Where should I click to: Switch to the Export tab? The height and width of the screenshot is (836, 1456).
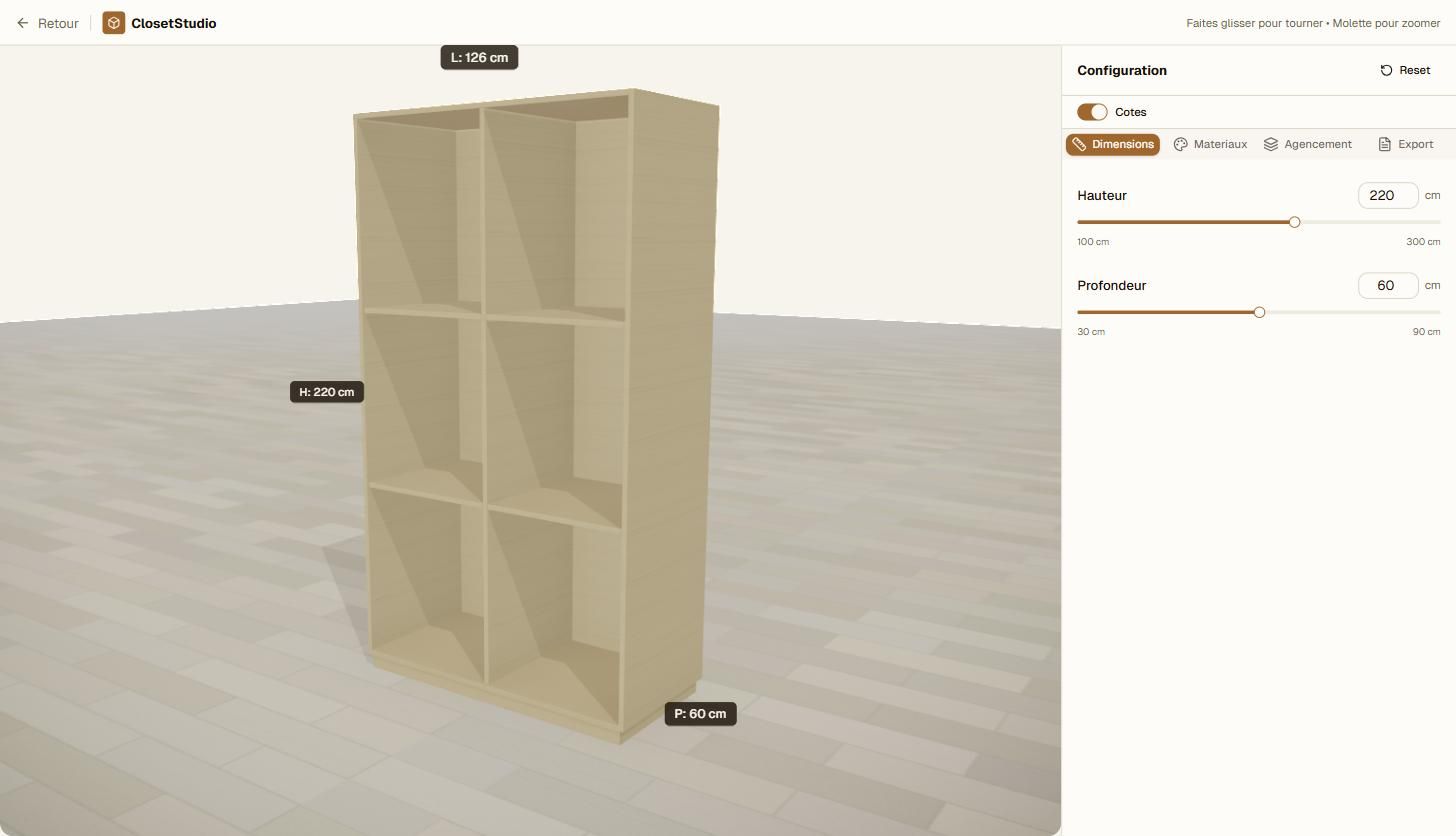tap(1405, 144)
